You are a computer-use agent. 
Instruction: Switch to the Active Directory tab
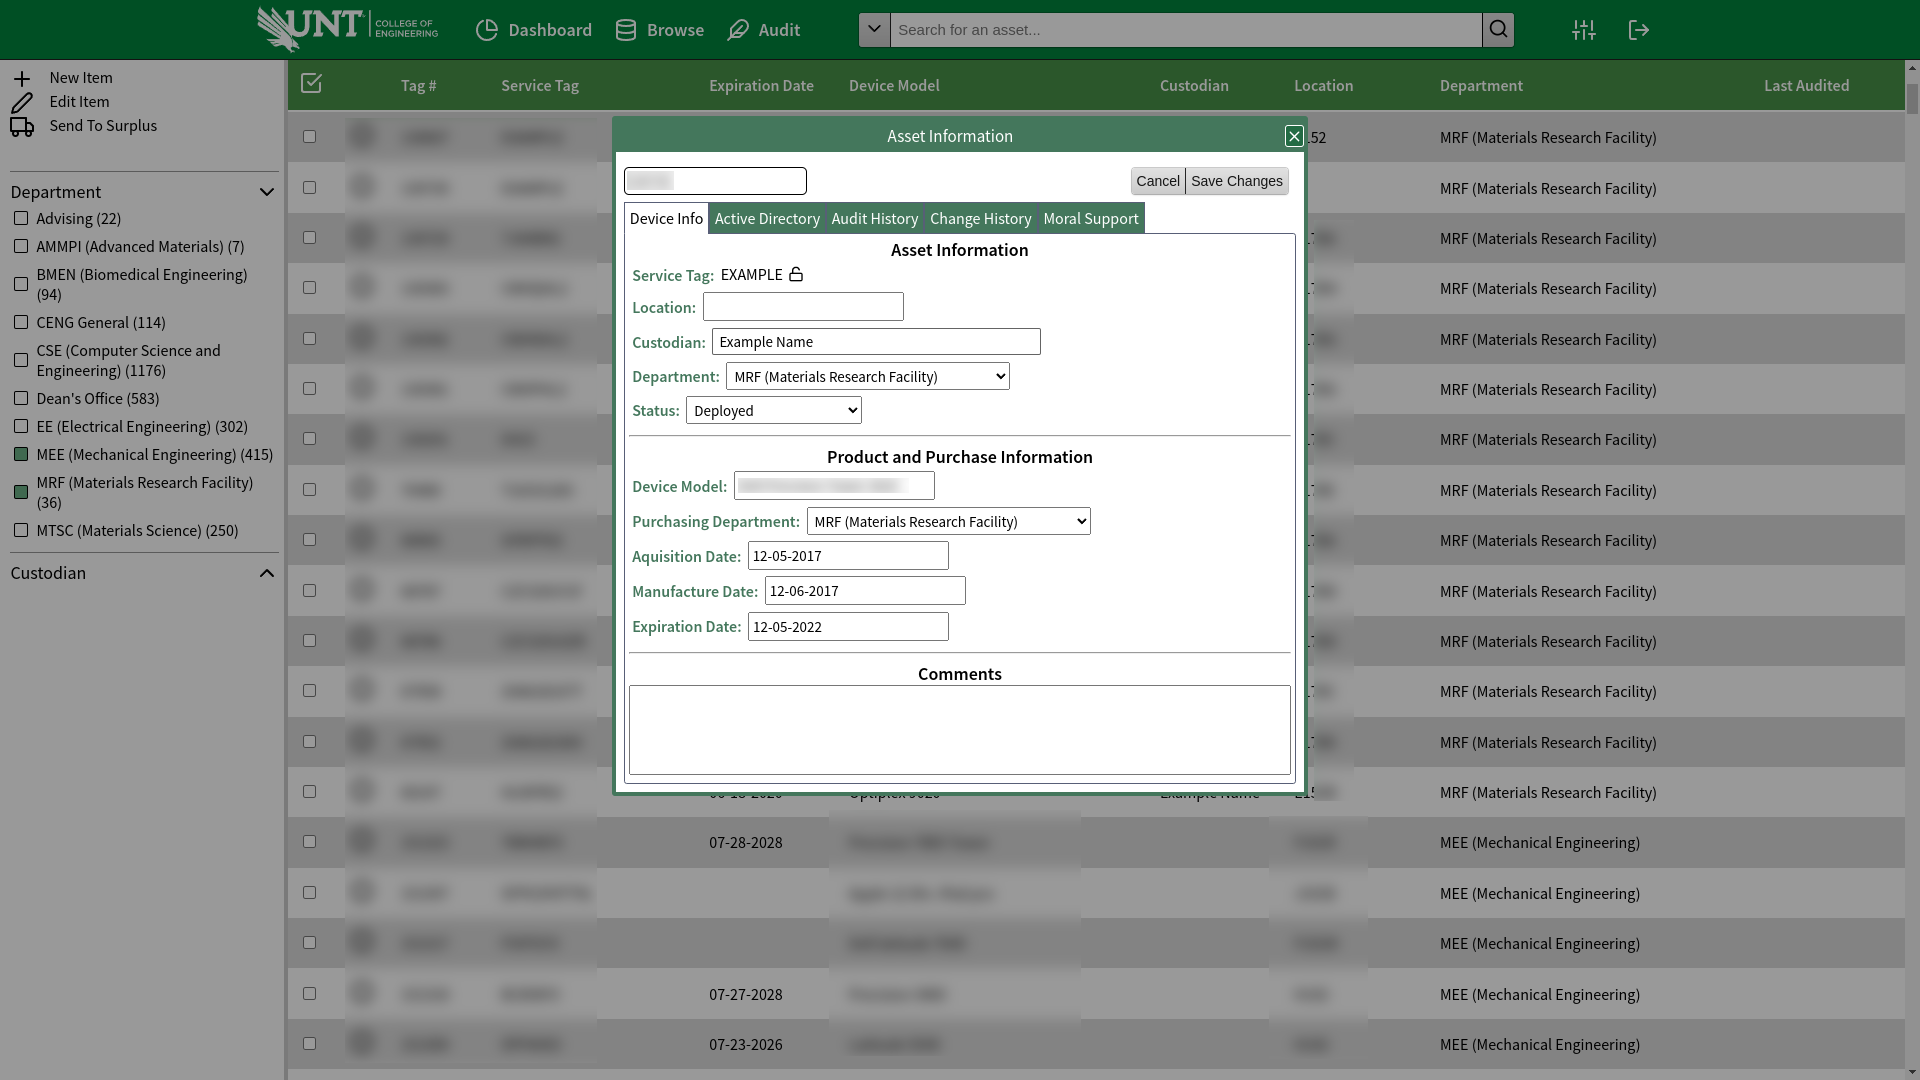pyautogui.click(x=767, y=219)
